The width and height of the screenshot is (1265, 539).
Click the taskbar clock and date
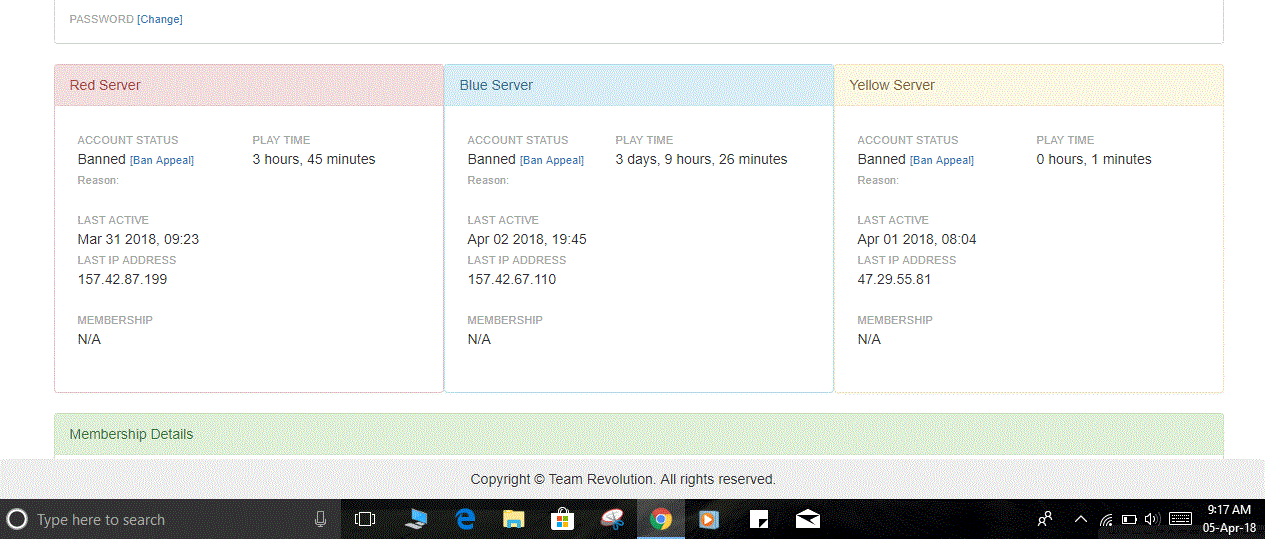point(1229,519)
